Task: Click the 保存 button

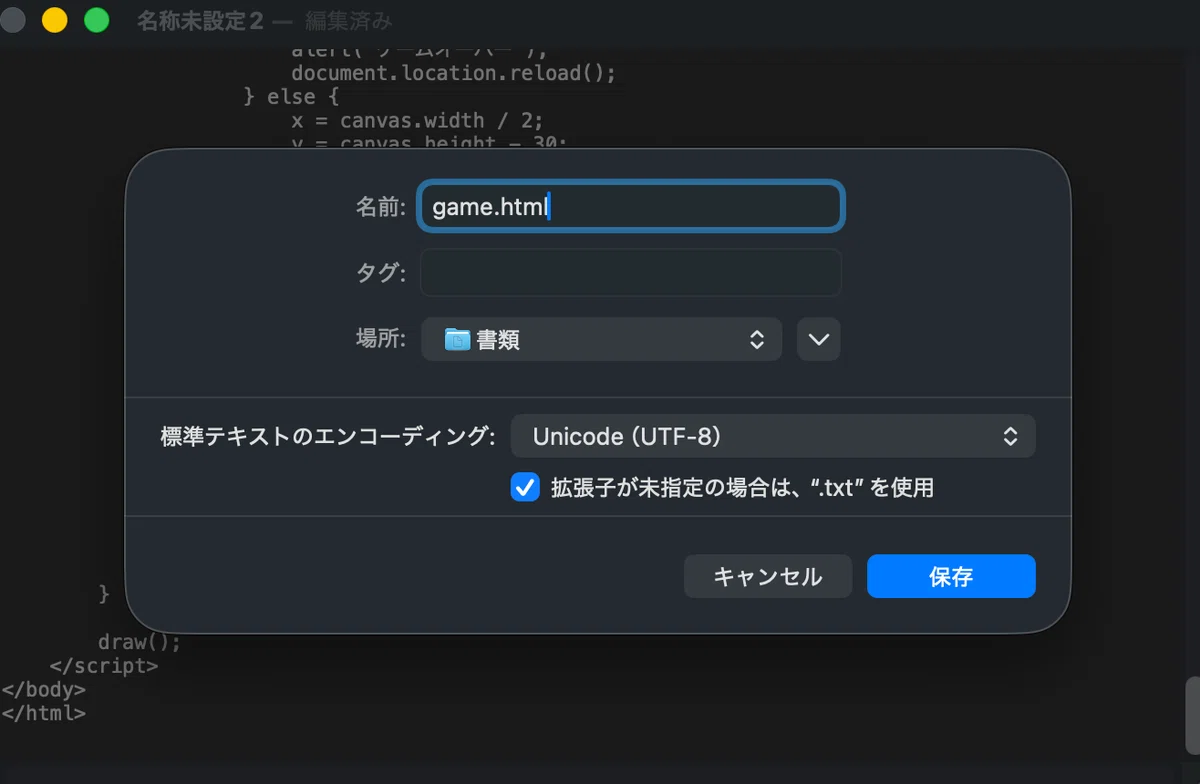Action: 951,577
